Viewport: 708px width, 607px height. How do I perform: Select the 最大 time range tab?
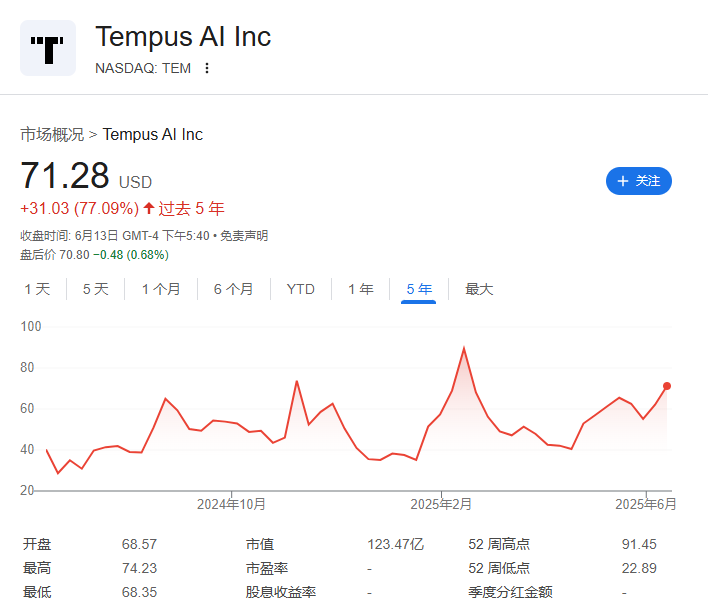479,289
